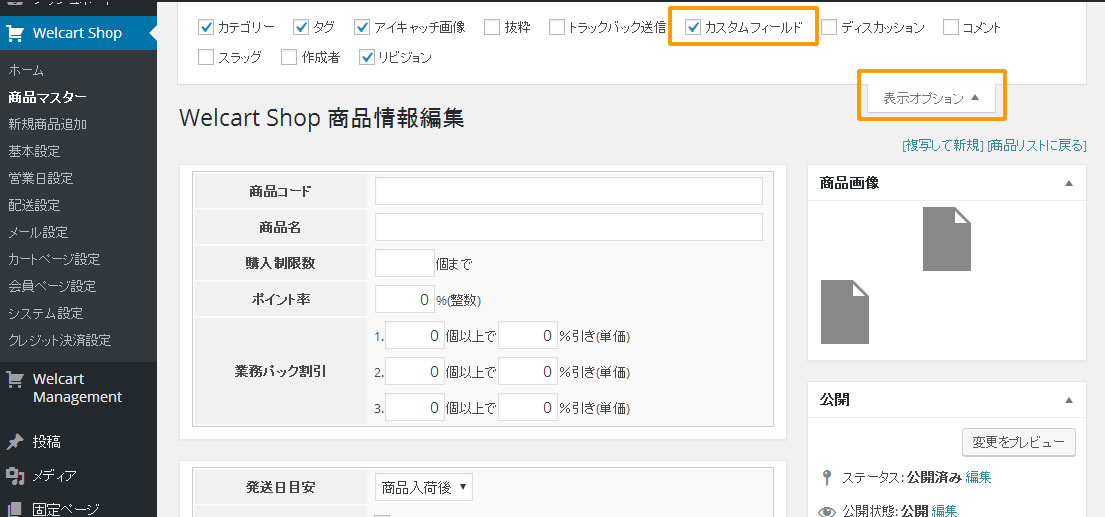Open 配送設定 submenu item

pyautogui.click(x=34, y=205)
